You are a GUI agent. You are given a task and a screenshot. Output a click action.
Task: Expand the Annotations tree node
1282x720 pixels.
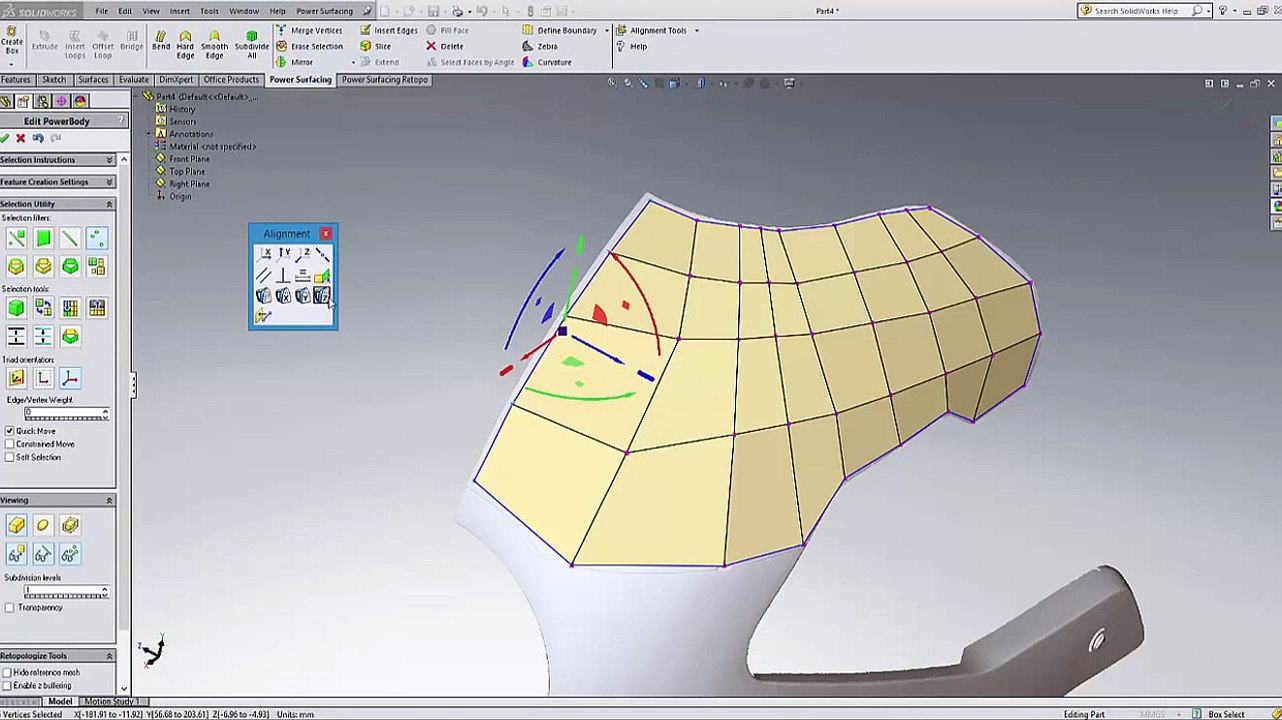click(150, 134)
